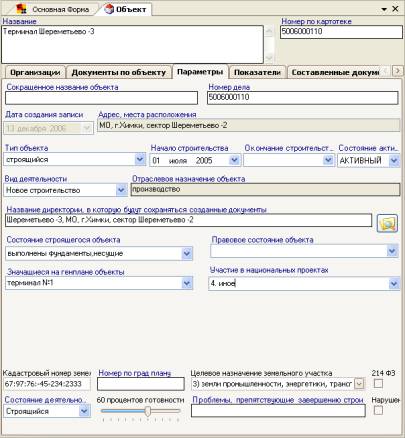Click the Объект tab icon
The width and height of the screenshot is (405, 438).
point(109,9)
